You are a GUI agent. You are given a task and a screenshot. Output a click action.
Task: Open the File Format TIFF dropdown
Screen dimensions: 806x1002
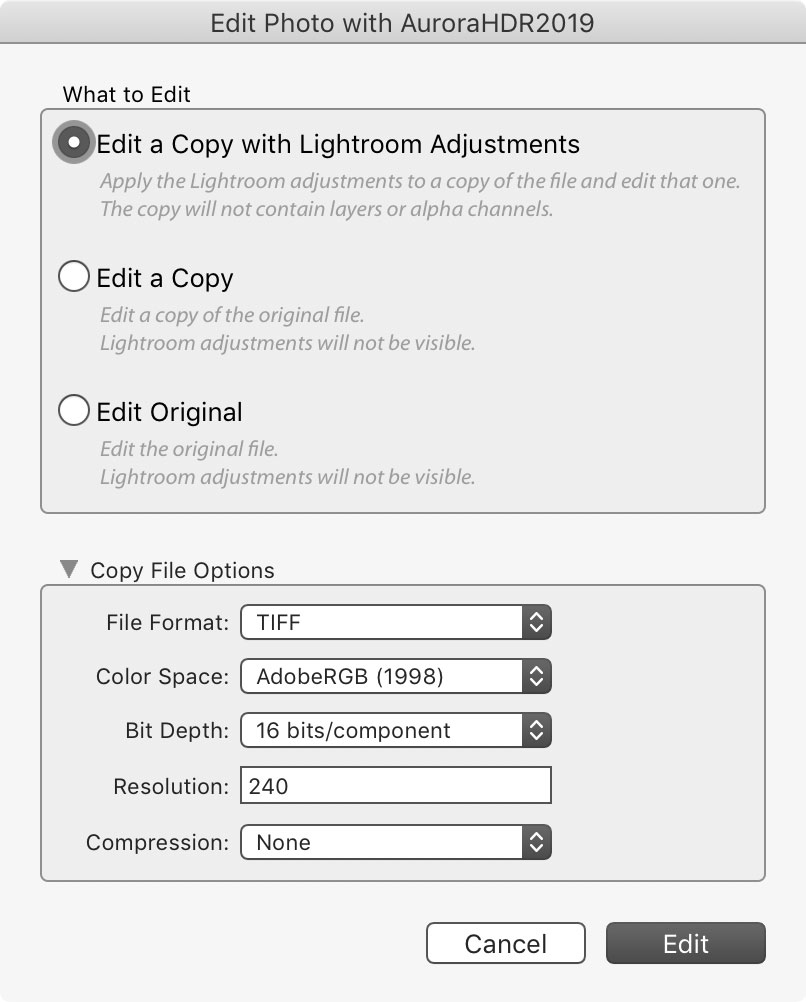point(396,622)
